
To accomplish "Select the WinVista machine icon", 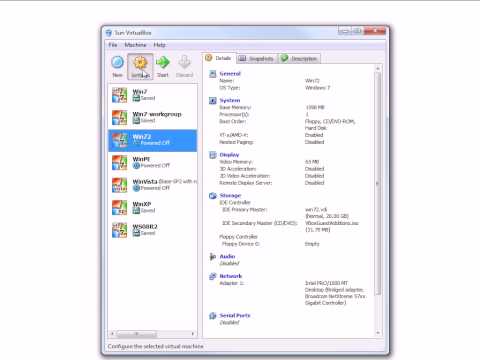I will tap(119, 185).
